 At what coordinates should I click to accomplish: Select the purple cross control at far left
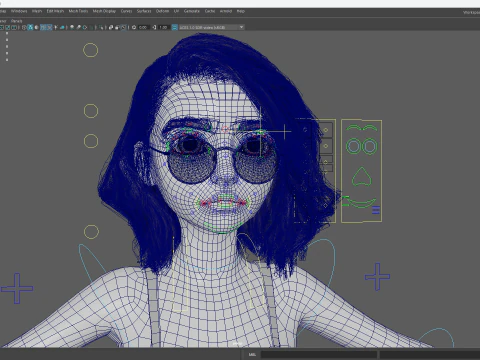click(x=17, y=288)
